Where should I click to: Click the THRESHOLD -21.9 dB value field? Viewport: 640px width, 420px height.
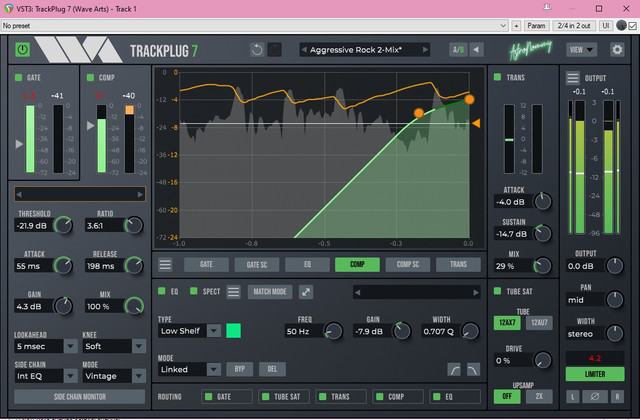(34, 226)
